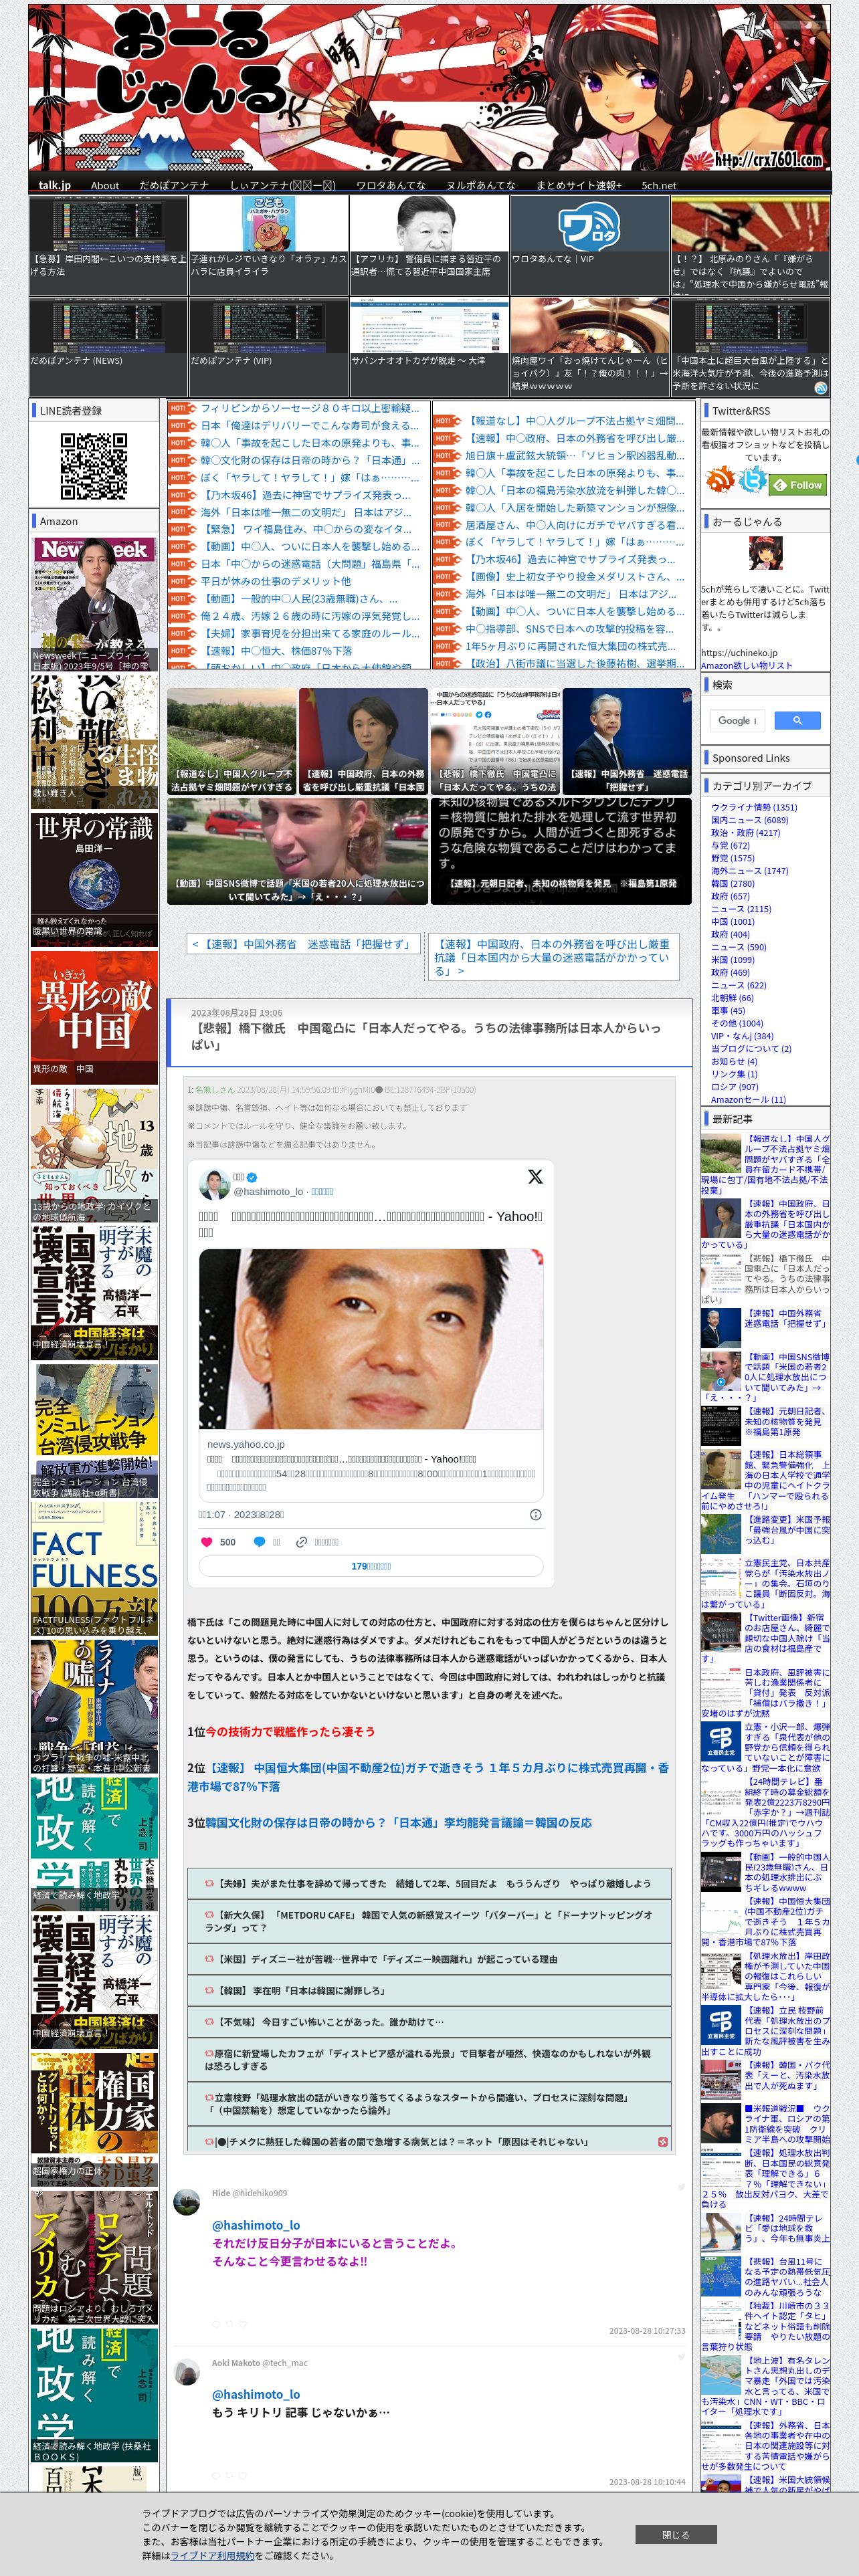859x2576 pixels.
Task: Open category 韓国 (2780)
Action: (x=733, y=884)
